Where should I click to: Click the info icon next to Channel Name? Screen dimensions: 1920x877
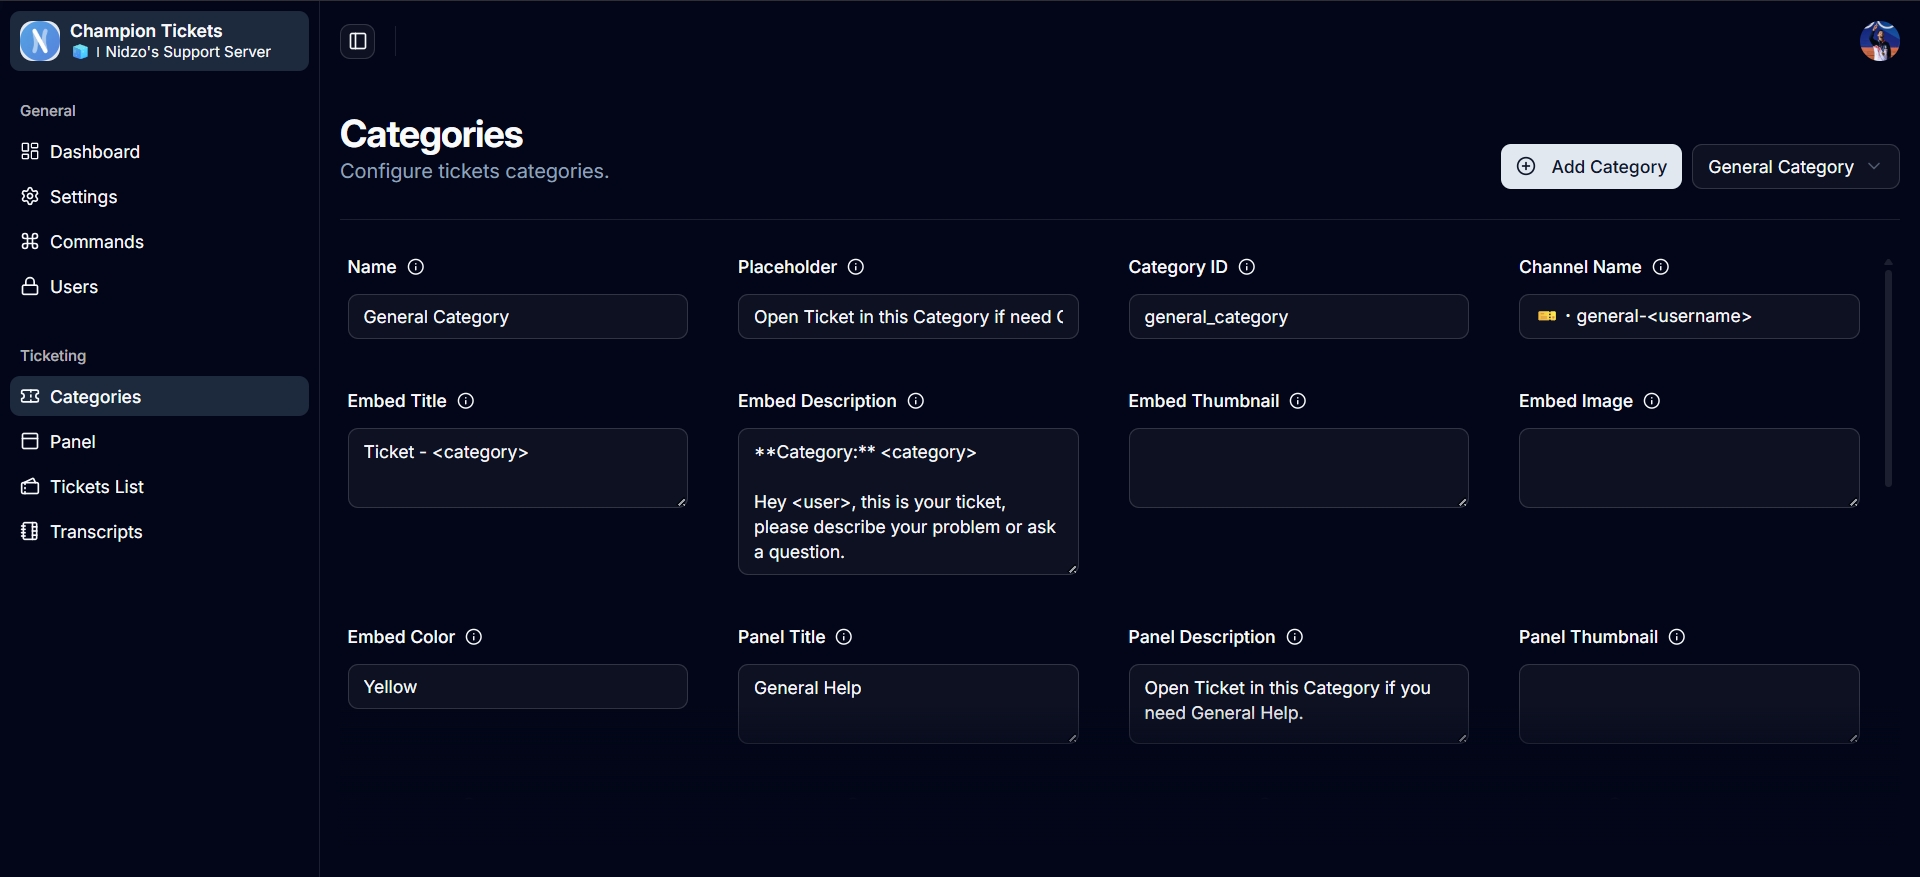point(1661,267)
